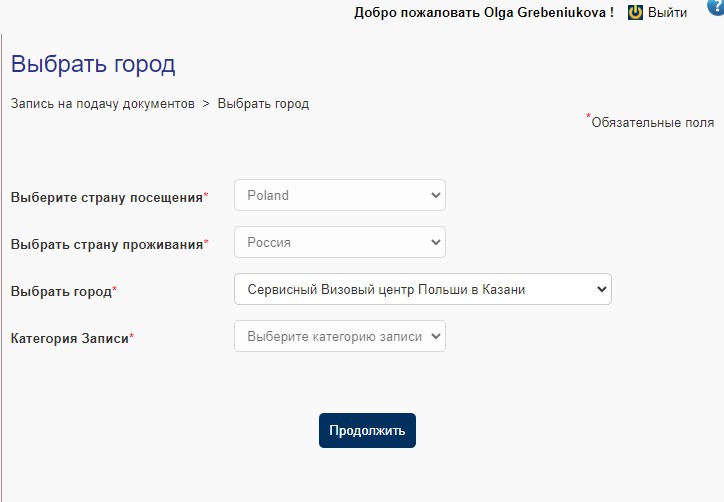Click the chevron arrow in the Россия field
Viewport: 724px width, 502px height.
click(435, 242)
